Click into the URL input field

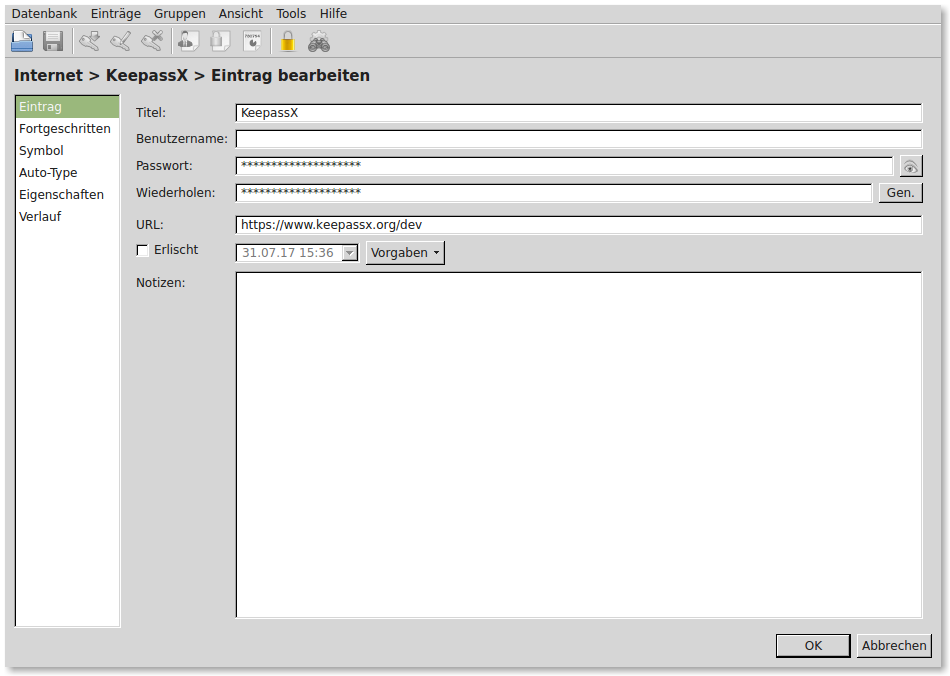[x=579, y=225]
